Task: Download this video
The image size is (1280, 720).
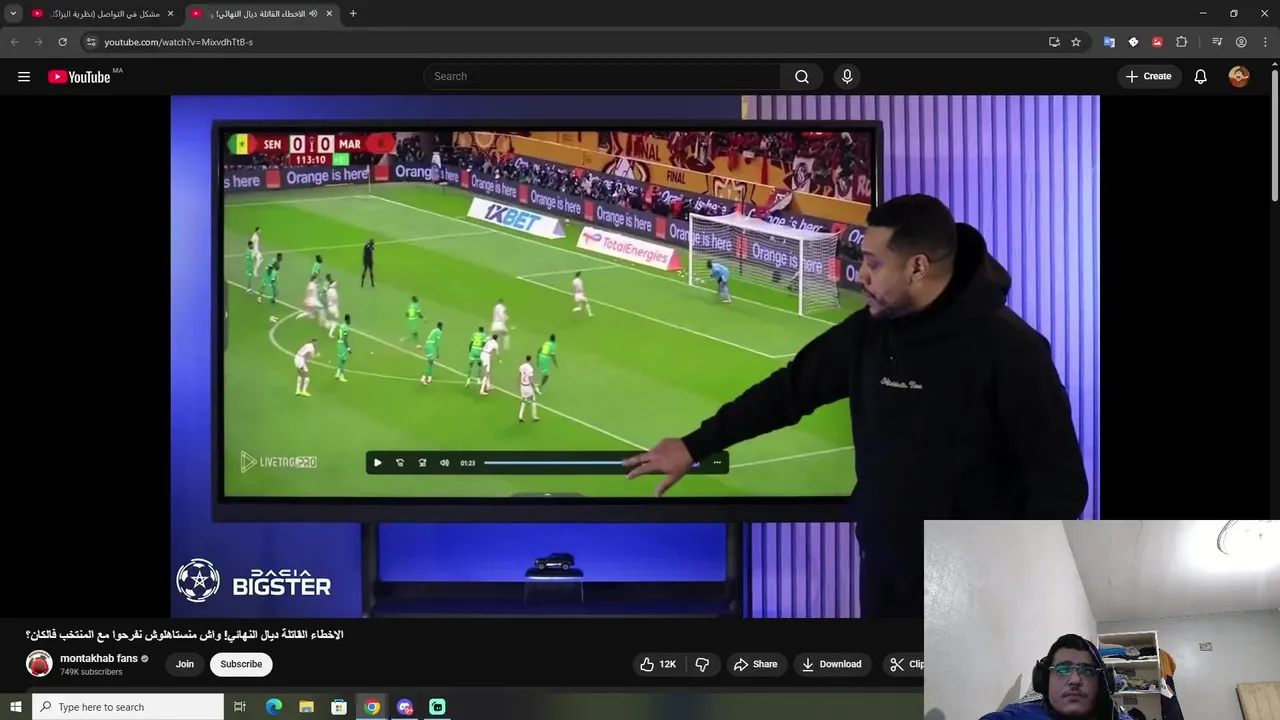Action: pos(832,664)
